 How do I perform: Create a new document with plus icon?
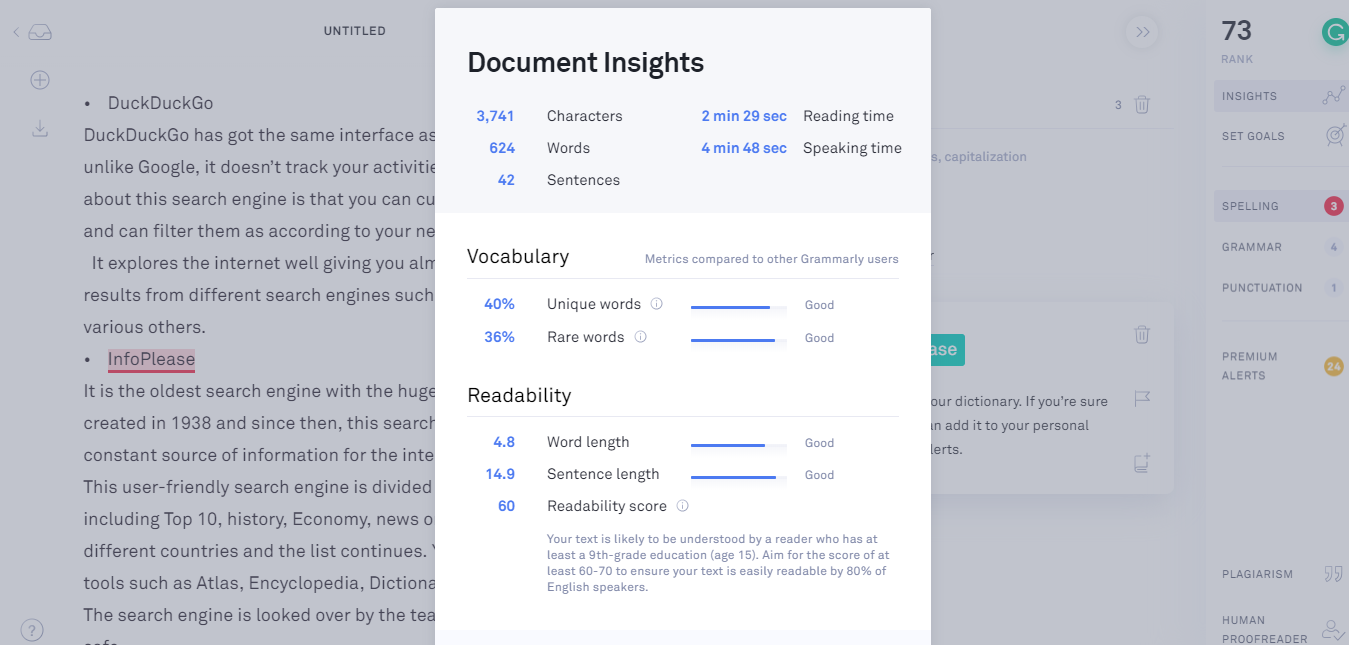point(40,80)
